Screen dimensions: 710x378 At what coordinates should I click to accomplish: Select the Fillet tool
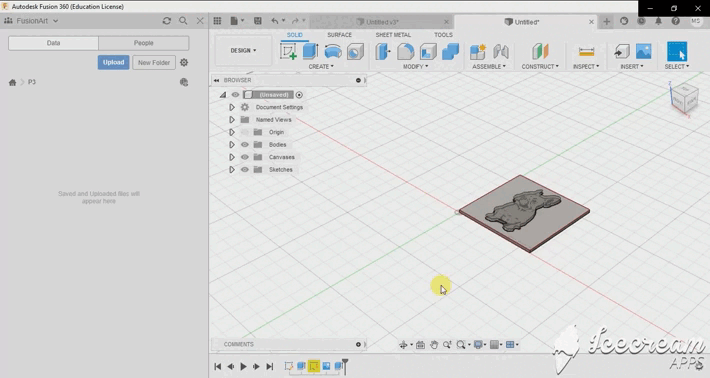405,52
